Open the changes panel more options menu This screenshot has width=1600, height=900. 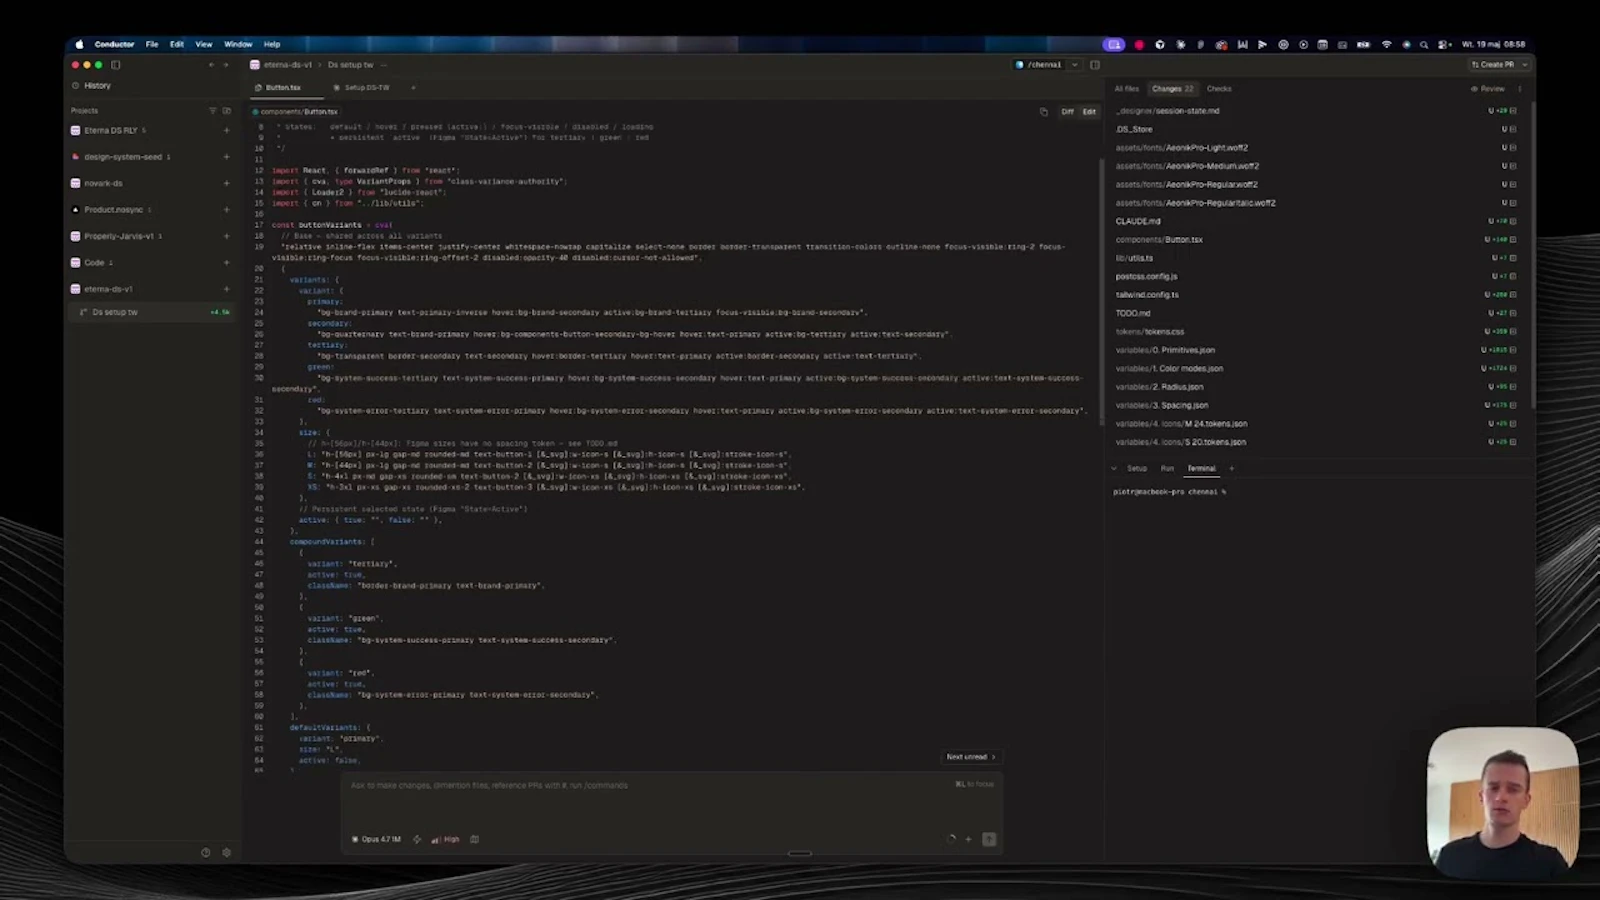(1520, 89)
